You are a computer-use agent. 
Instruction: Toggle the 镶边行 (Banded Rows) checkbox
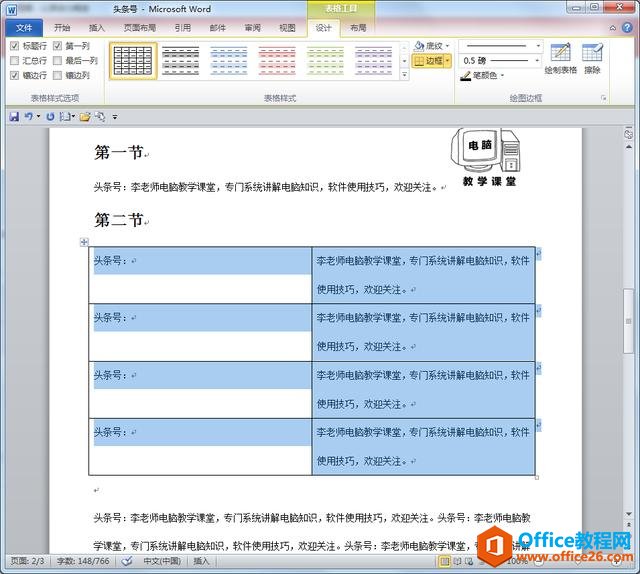click(14, 75)
